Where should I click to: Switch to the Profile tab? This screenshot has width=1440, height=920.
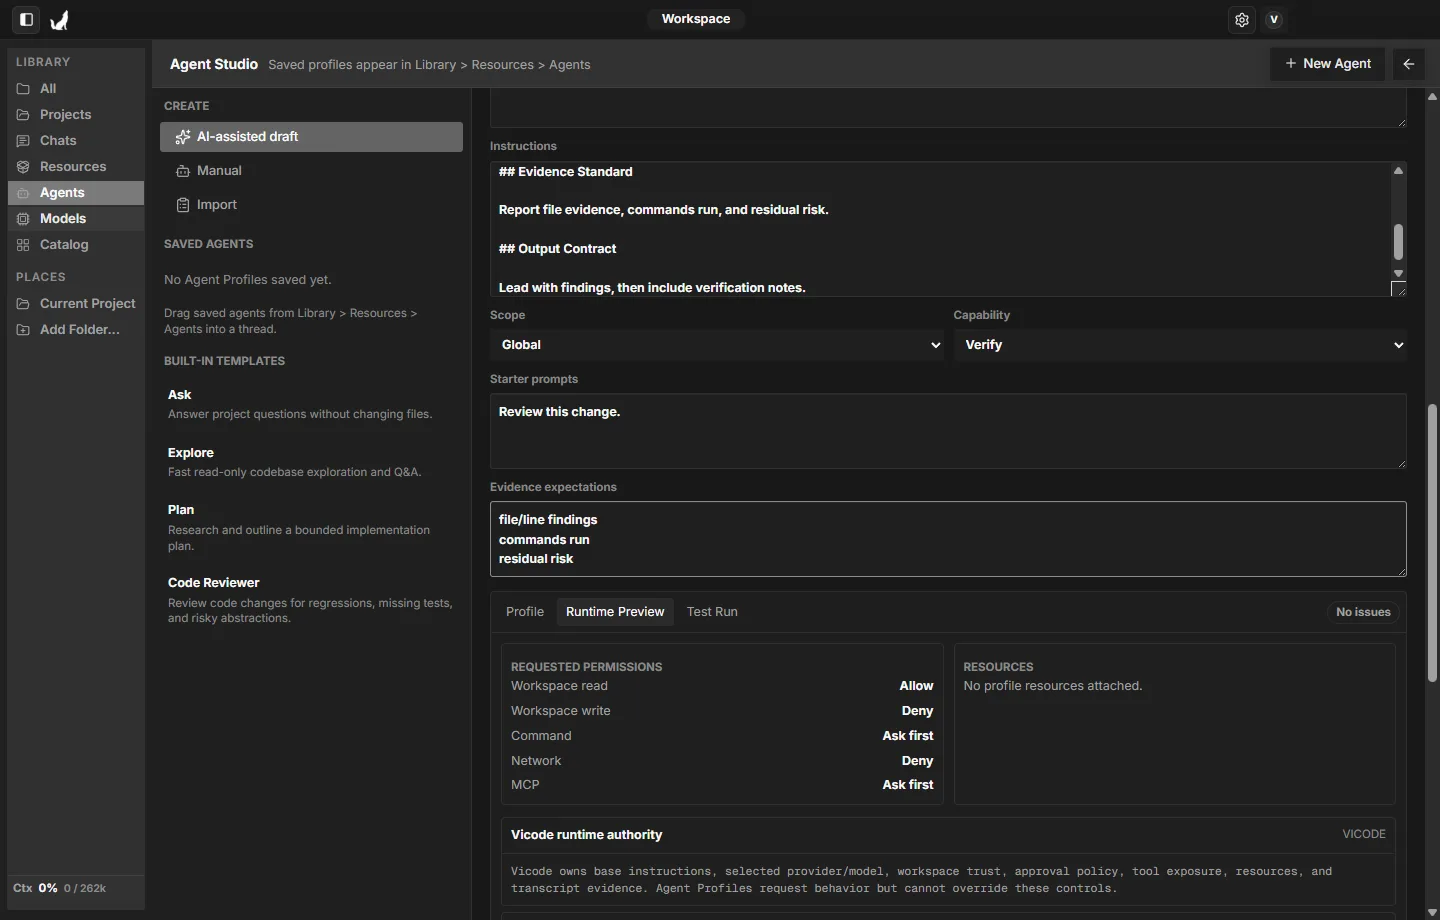tap(525, 612)
